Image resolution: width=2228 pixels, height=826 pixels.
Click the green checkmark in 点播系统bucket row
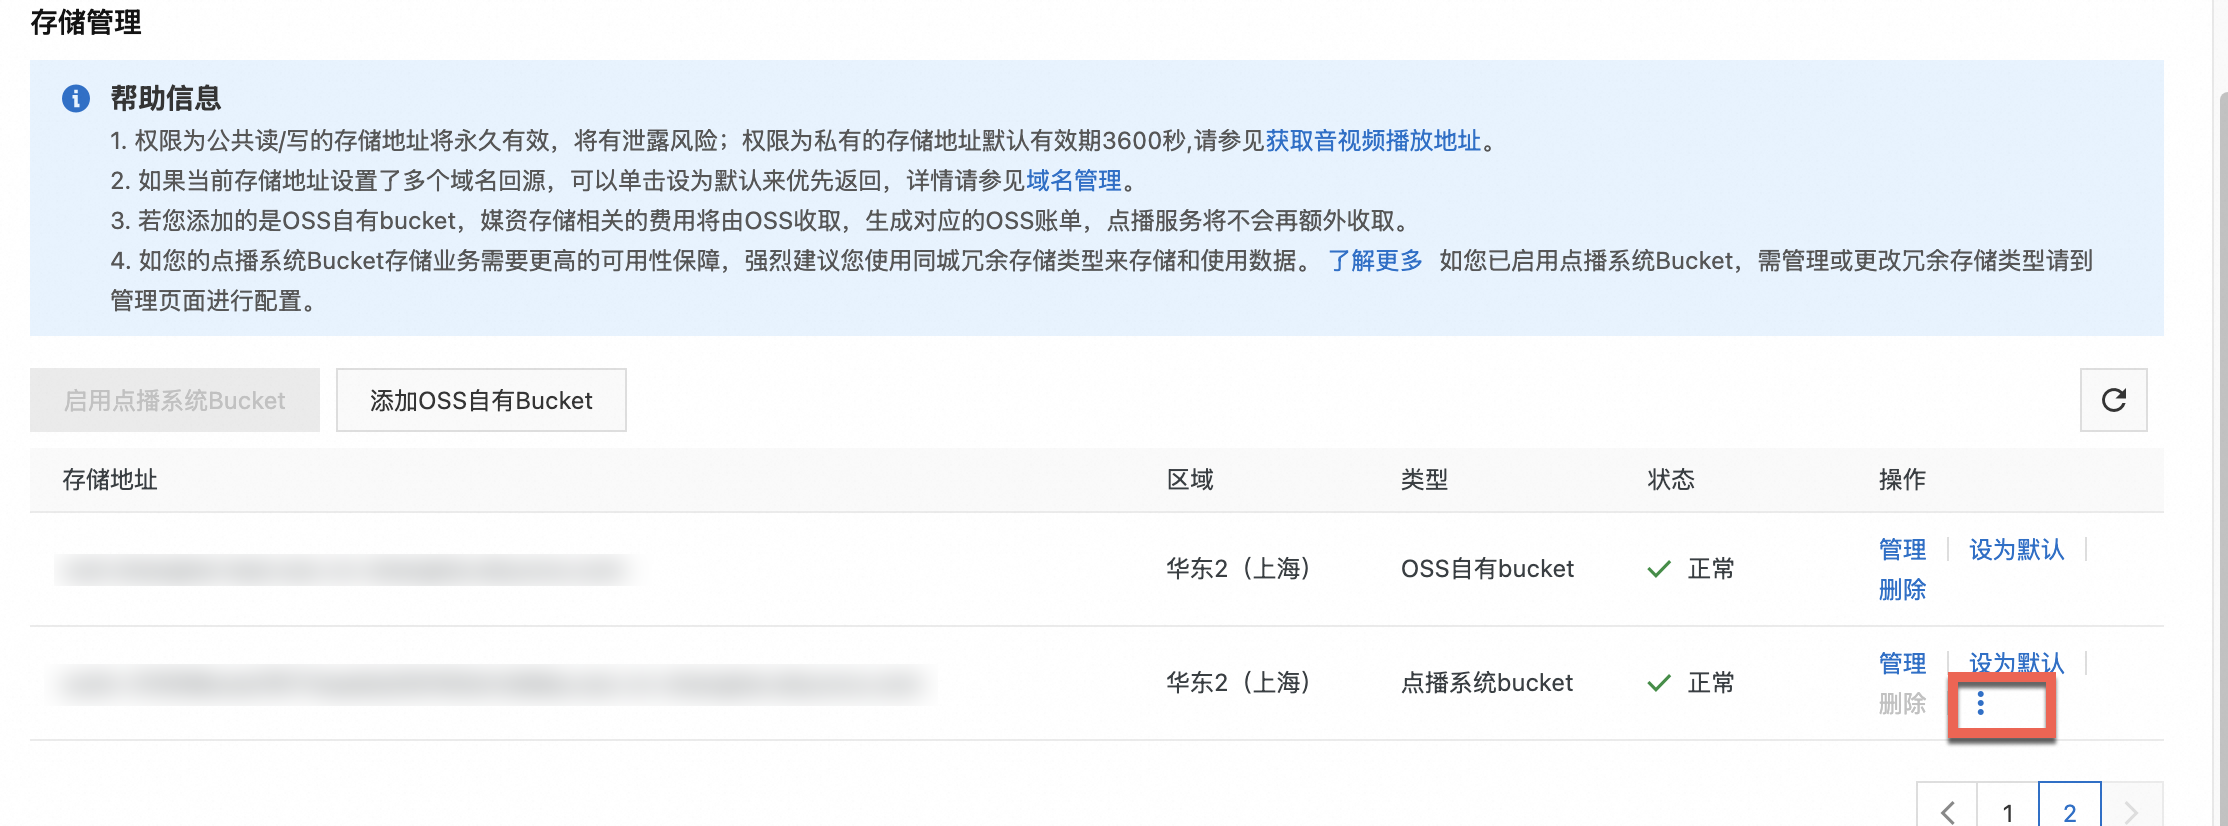click(x=1659, y=683)
